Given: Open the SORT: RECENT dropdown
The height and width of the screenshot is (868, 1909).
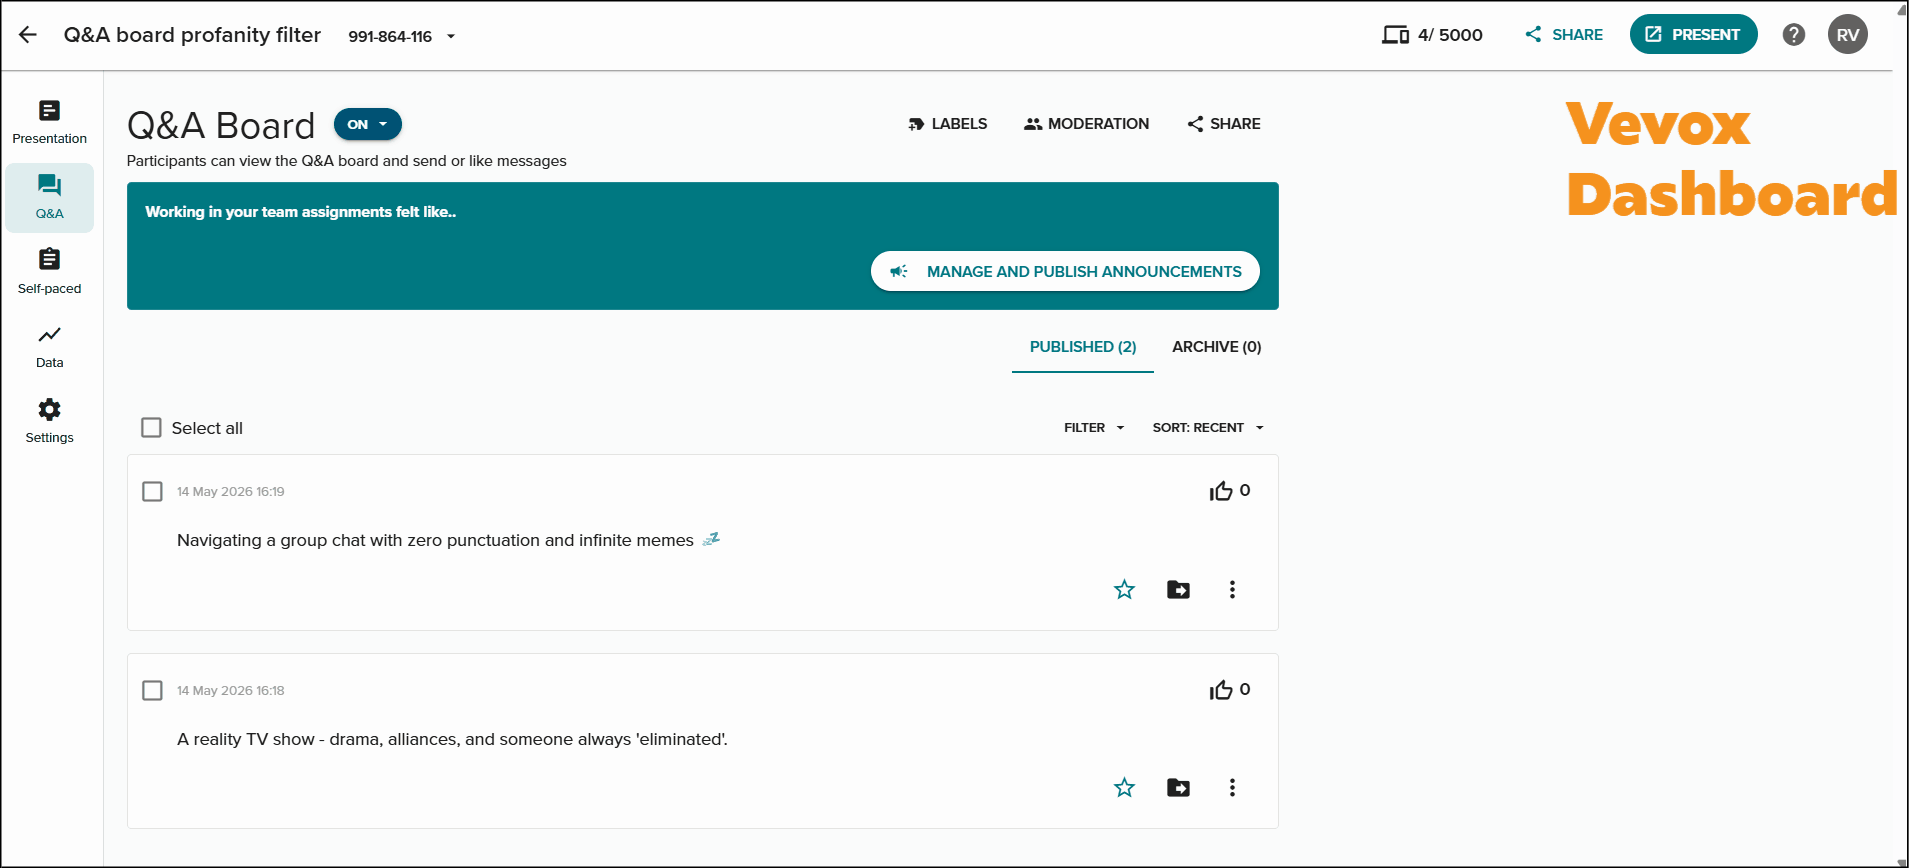Looking at the screenshot, I should coord(1208,428).
